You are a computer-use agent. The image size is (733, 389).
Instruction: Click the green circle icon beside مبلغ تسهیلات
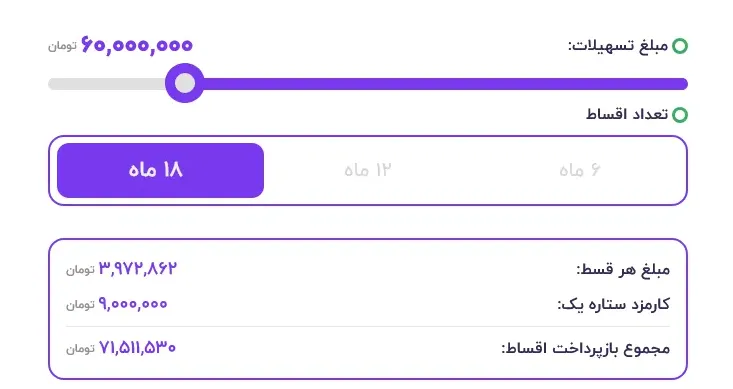click(x=680, y=46)
